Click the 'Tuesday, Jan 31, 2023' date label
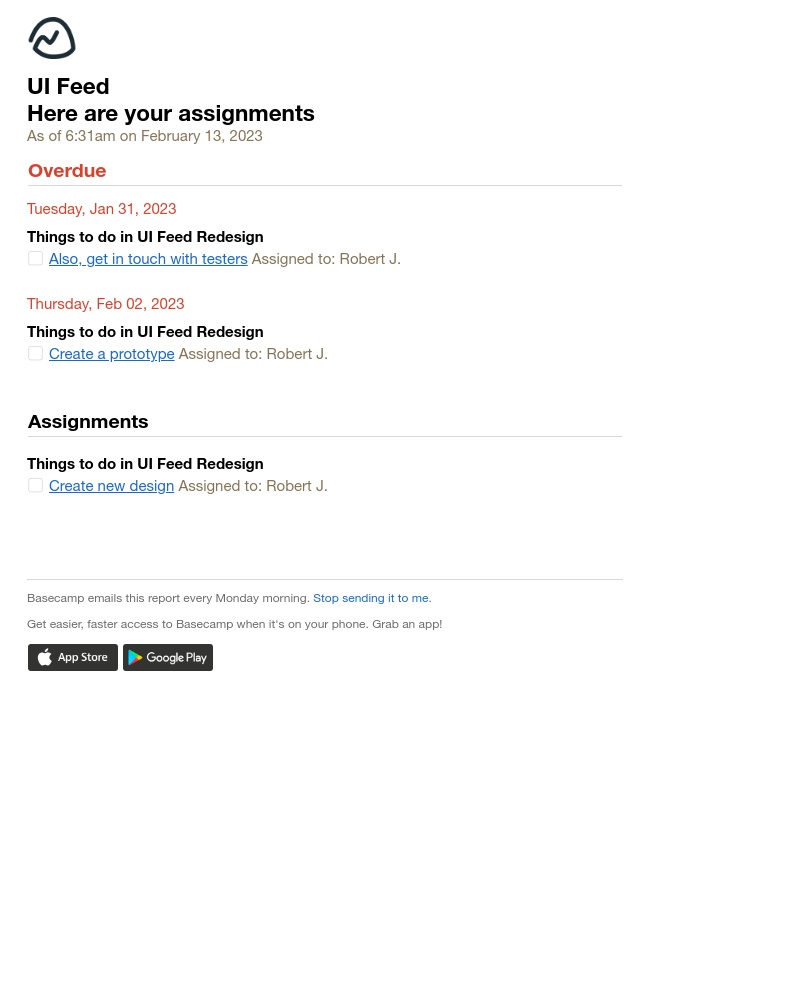Image resolution: width=800 pixels, height=1000 pixels. tap(101, 208)
